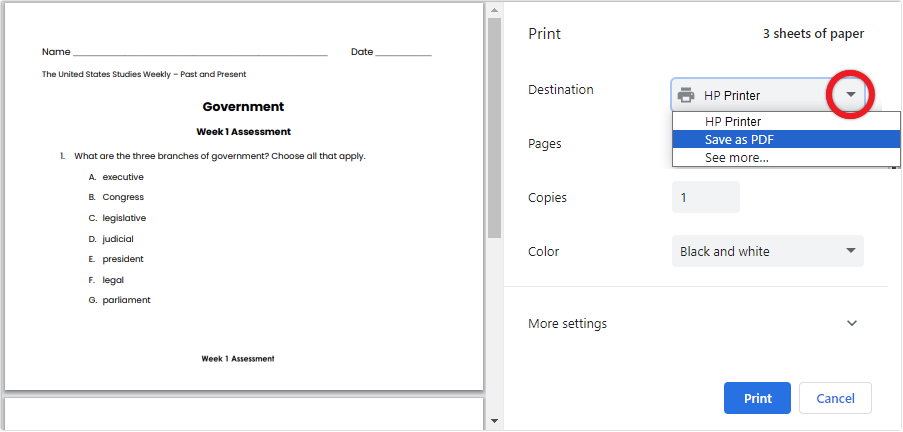This screenshot has width=903, height=432.
Task: Click the 3 sheets of paper text
Action: [813, 34]
